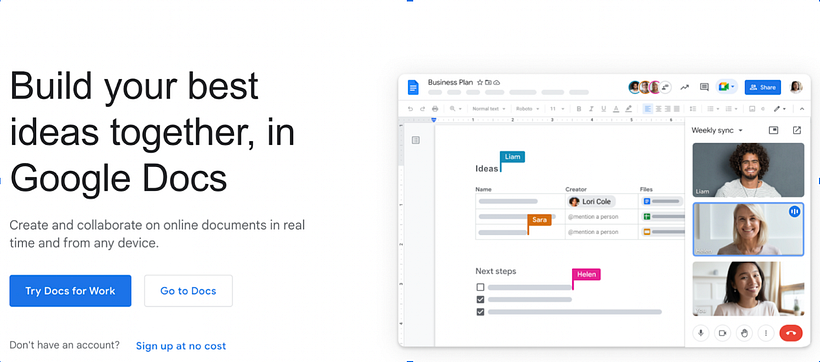Open the editing mode pencil dropdown
The image size is (820, 362).
(780, 109)
